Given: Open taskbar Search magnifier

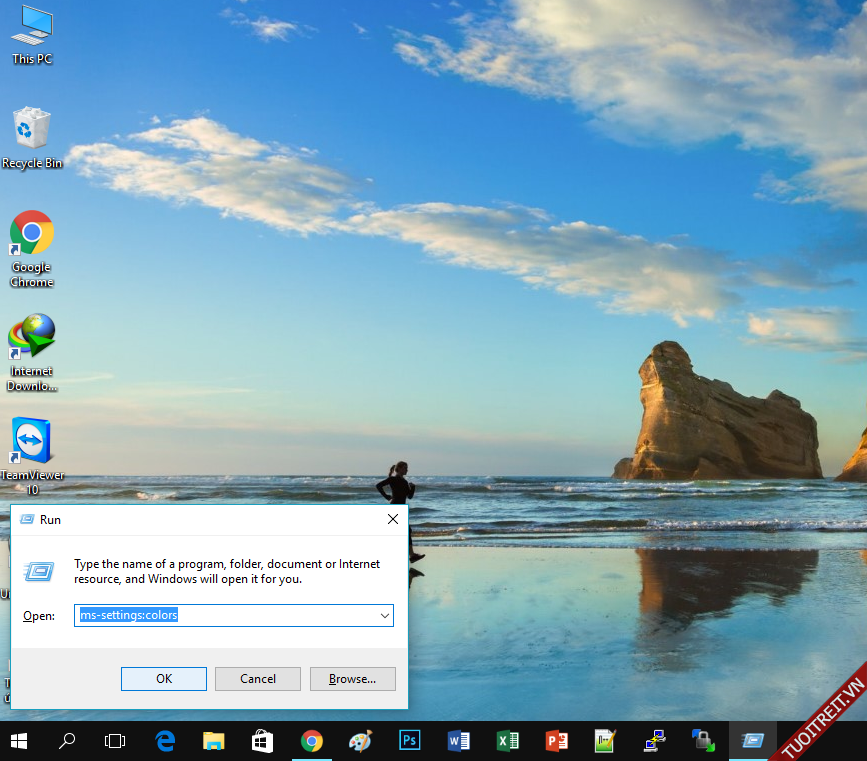Looking at the screenshot, I should [67, 741].
